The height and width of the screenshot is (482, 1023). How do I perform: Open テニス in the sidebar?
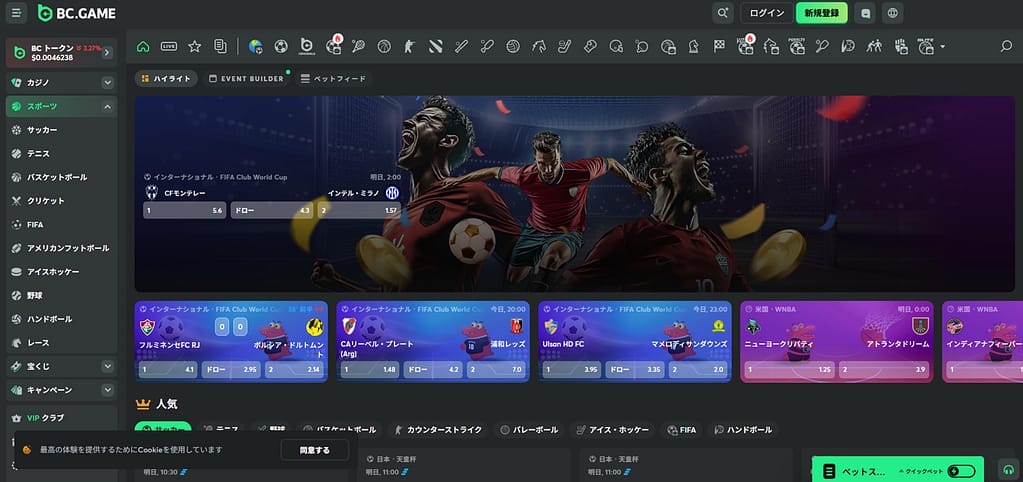(61, 153)
